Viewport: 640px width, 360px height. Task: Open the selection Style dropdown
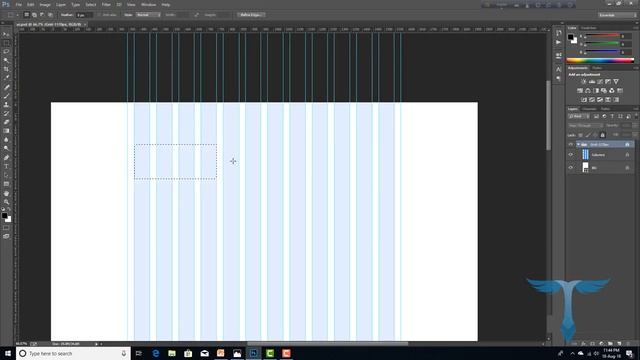148,15
